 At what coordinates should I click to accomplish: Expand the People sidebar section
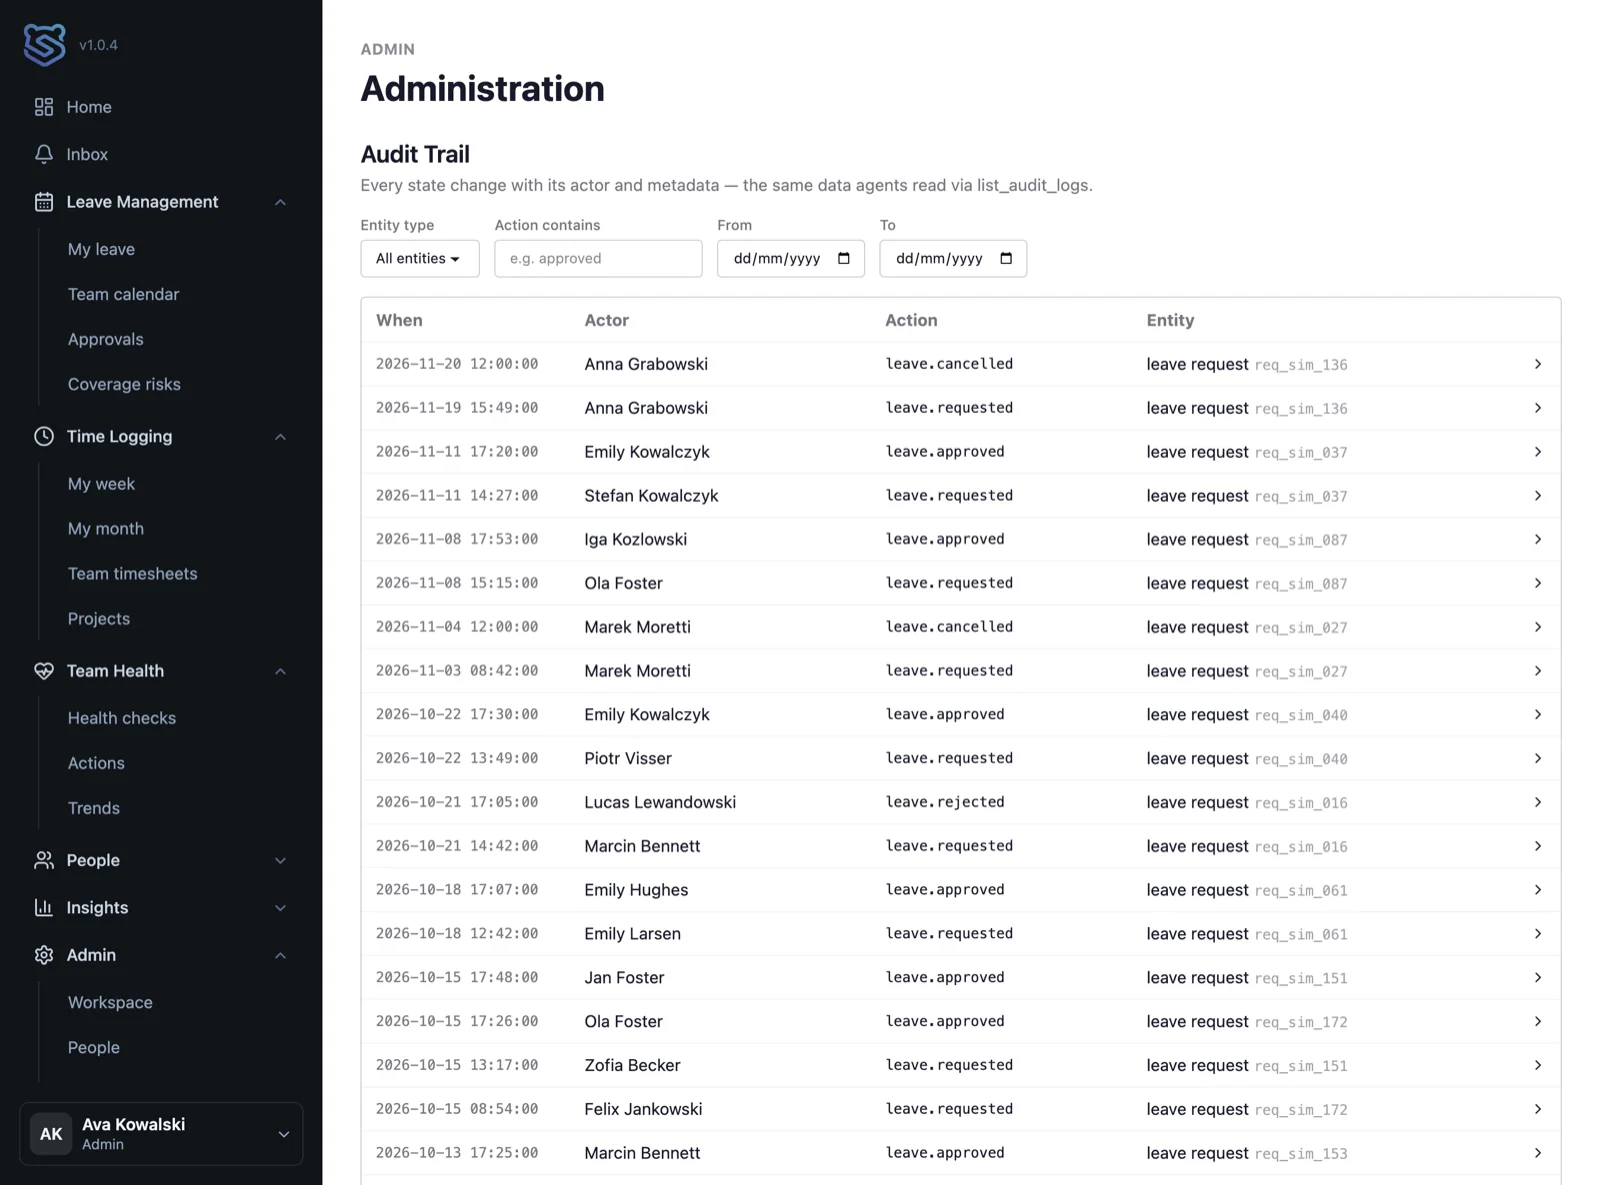161,860
